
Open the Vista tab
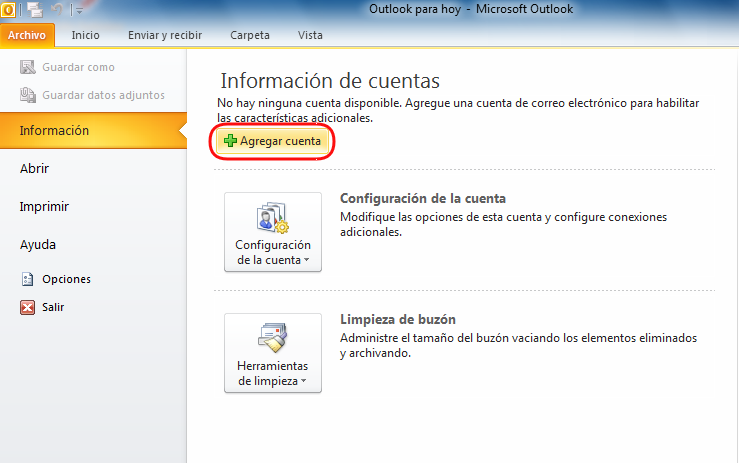pos(310,35)
